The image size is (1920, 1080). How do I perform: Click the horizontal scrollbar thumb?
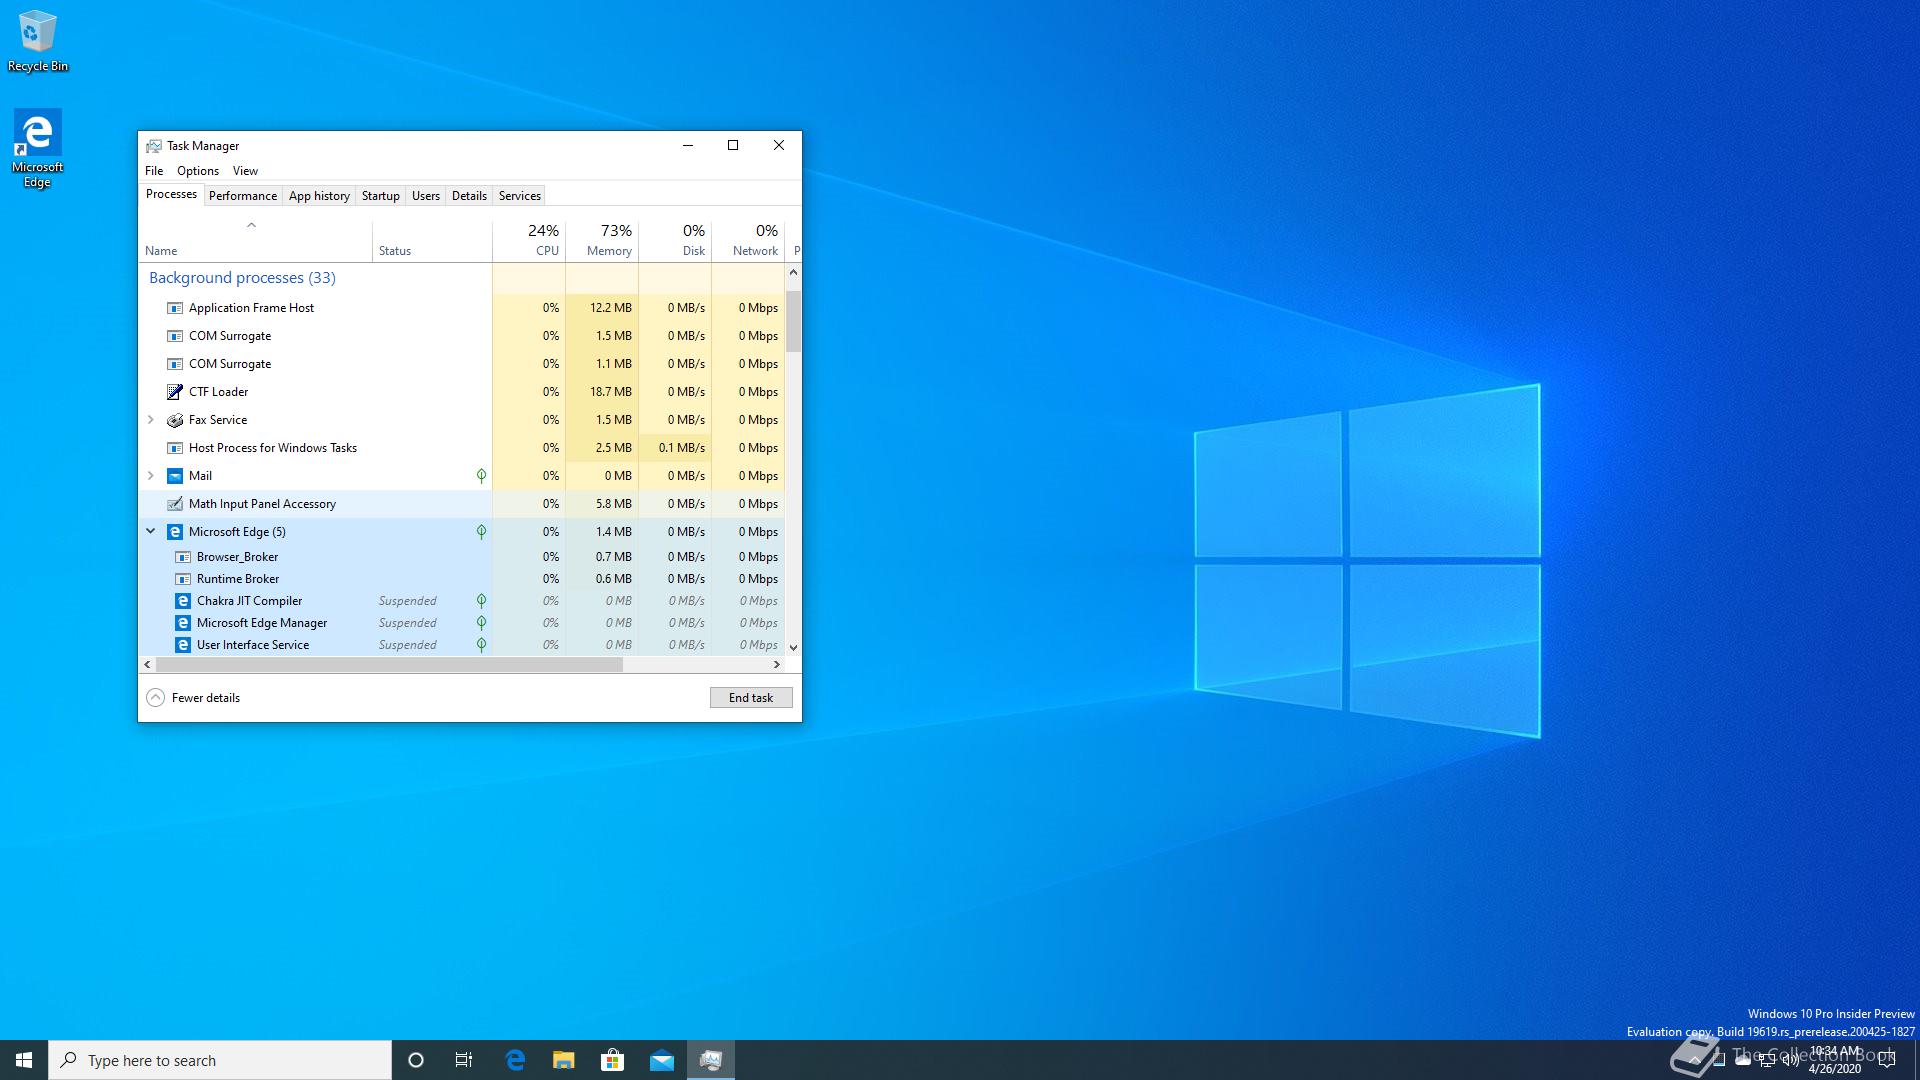390,664
